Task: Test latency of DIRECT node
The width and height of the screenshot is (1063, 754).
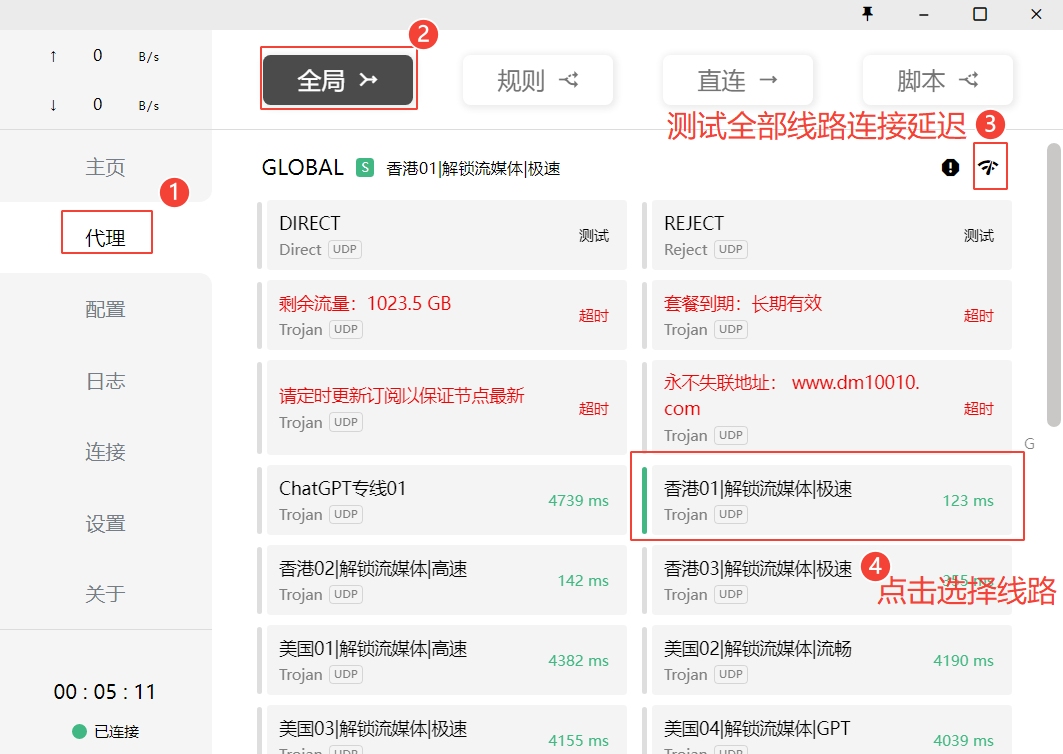Action: coord(593,236)
